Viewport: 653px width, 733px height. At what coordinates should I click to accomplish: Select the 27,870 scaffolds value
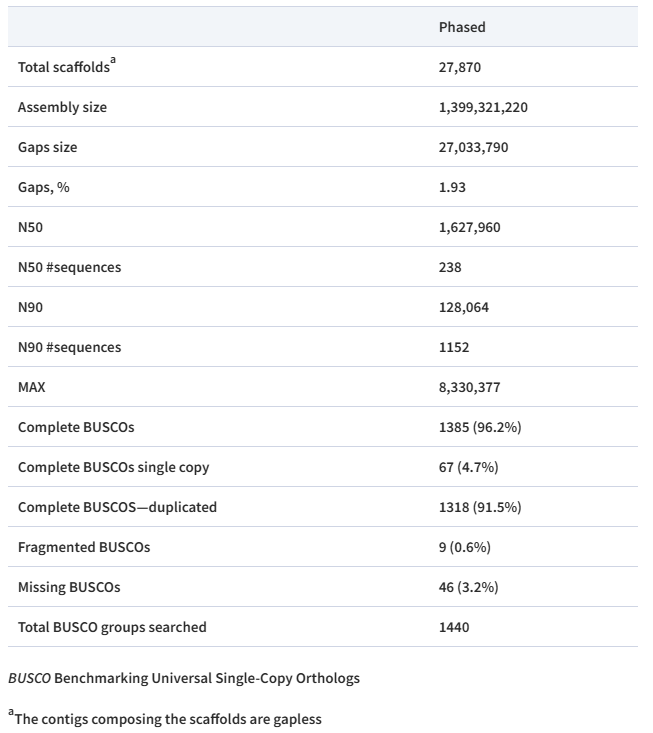tap(461, 67)
